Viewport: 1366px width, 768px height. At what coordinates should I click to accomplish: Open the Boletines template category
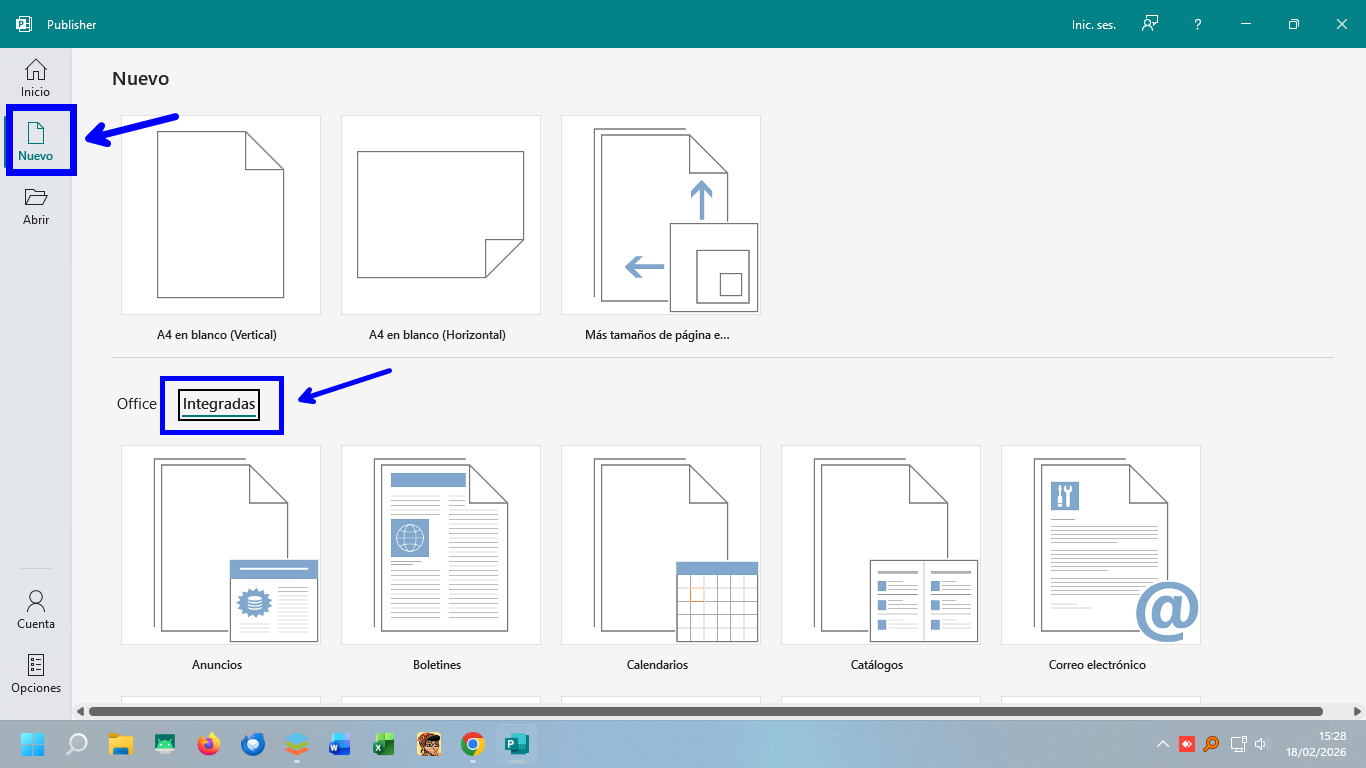tap(441, 545)
